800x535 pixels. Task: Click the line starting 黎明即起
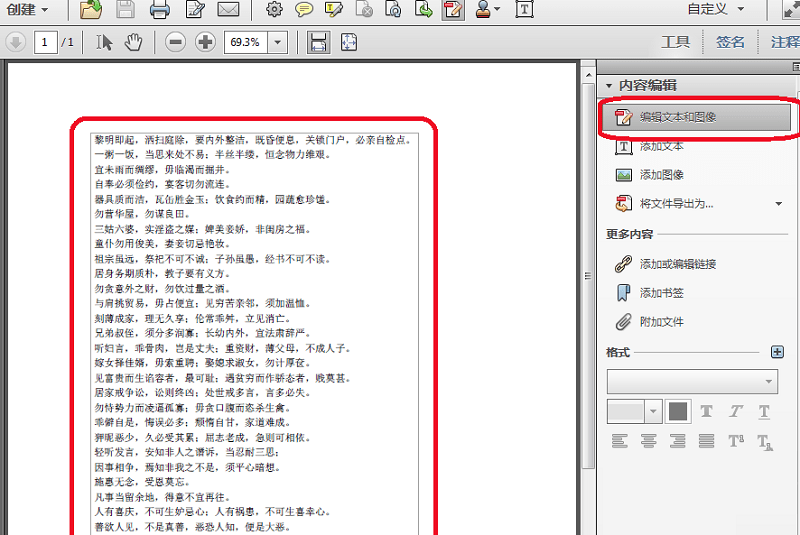(x=253, y=140)
